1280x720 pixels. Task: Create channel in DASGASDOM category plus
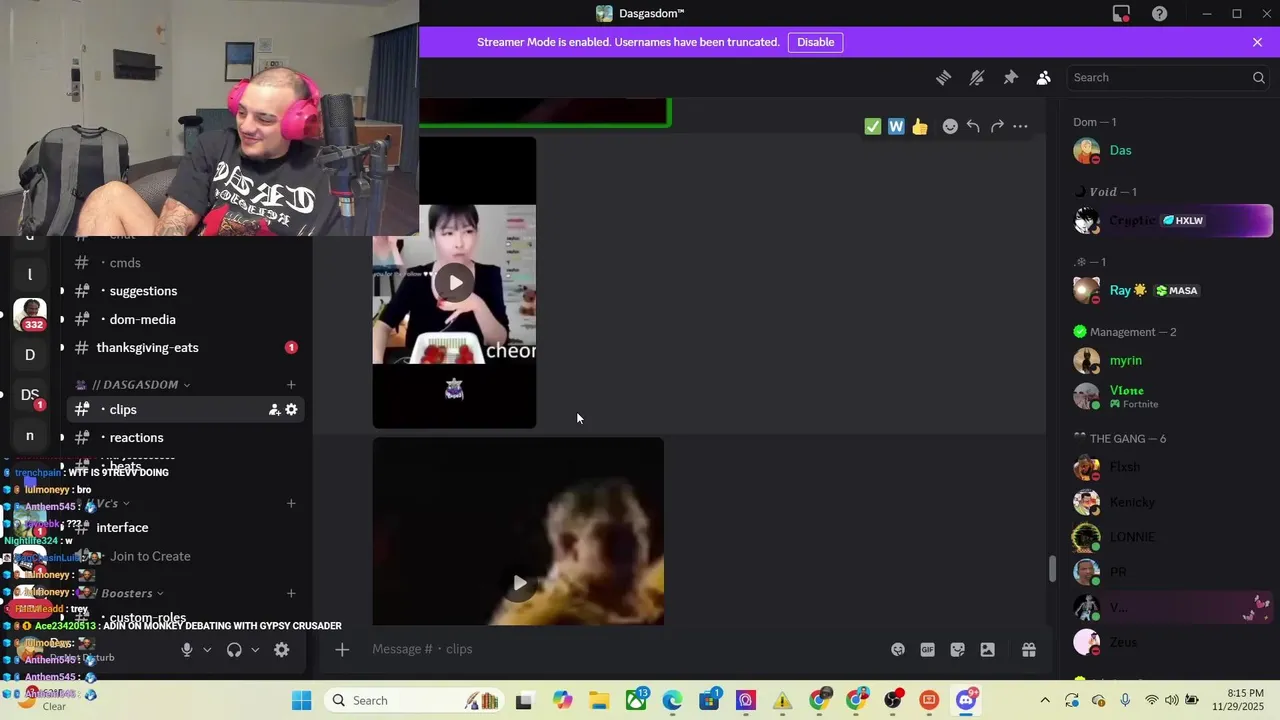(x=291, y=384)
